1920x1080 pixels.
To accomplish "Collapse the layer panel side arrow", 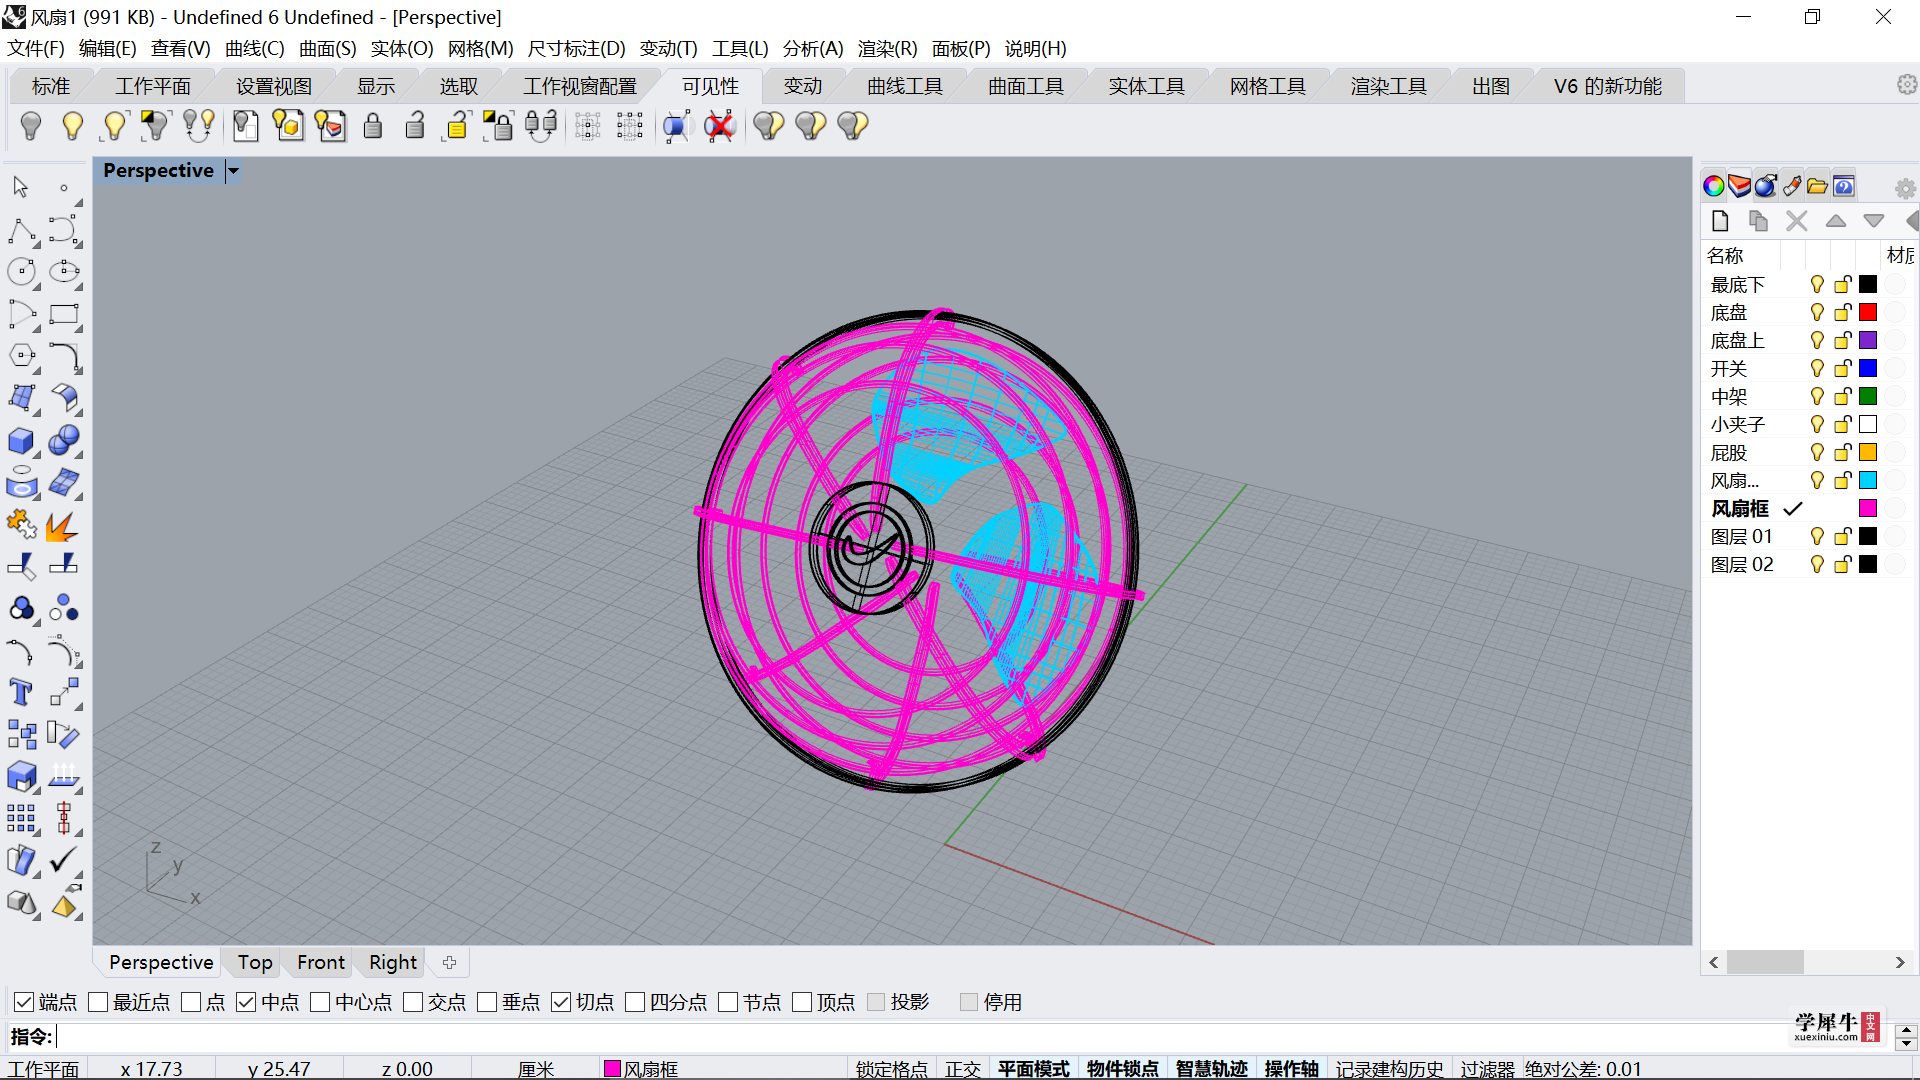I will [1912, 221].
